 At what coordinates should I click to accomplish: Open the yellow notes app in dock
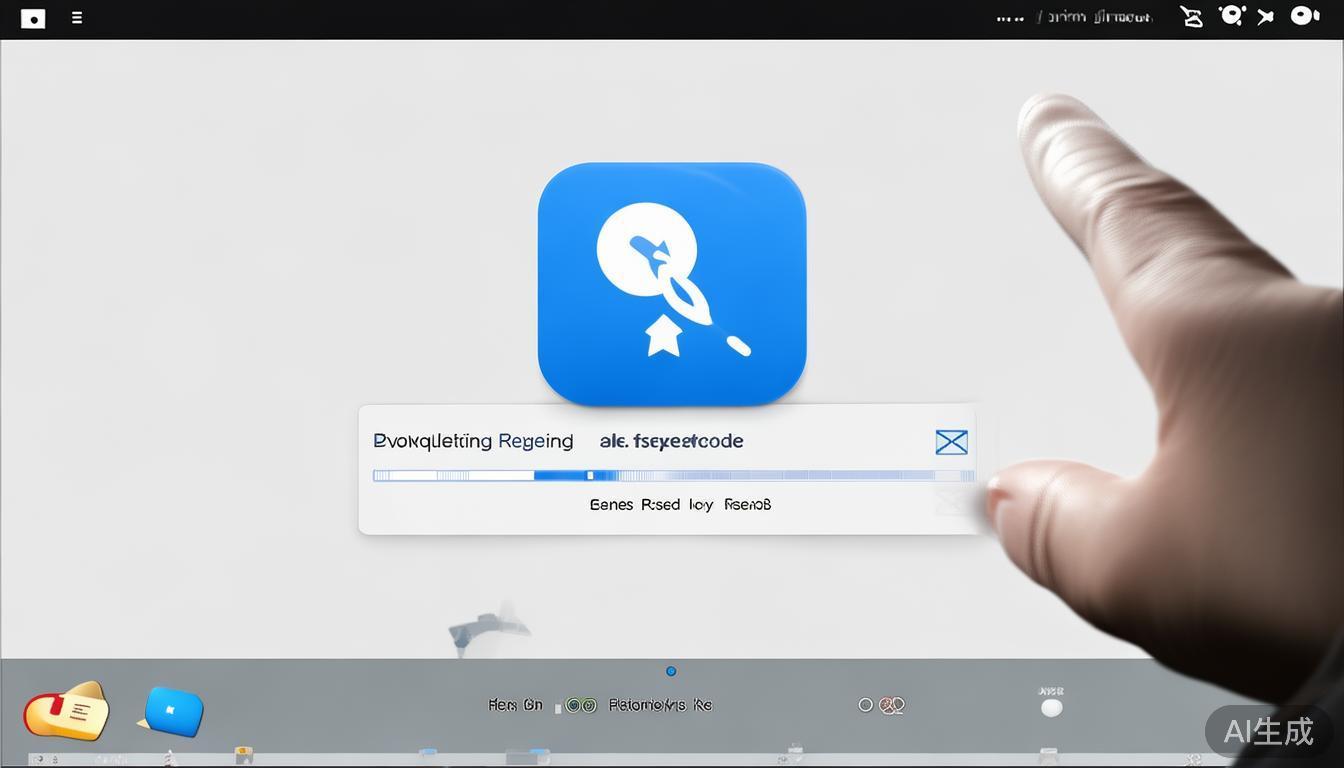(x=66, y=711)
